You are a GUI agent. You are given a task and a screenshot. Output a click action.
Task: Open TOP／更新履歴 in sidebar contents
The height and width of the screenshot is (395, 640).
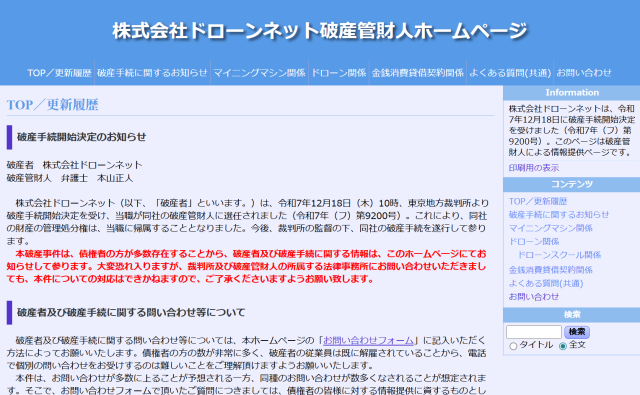pyautogui.click(x=538, y=201)
